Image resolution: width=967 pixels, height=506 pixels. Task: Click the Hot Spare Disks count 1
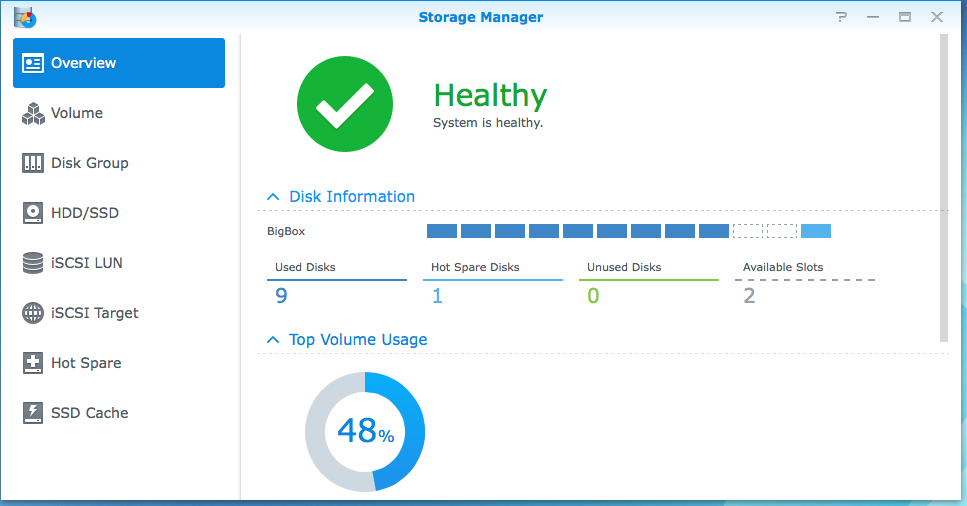437,295
